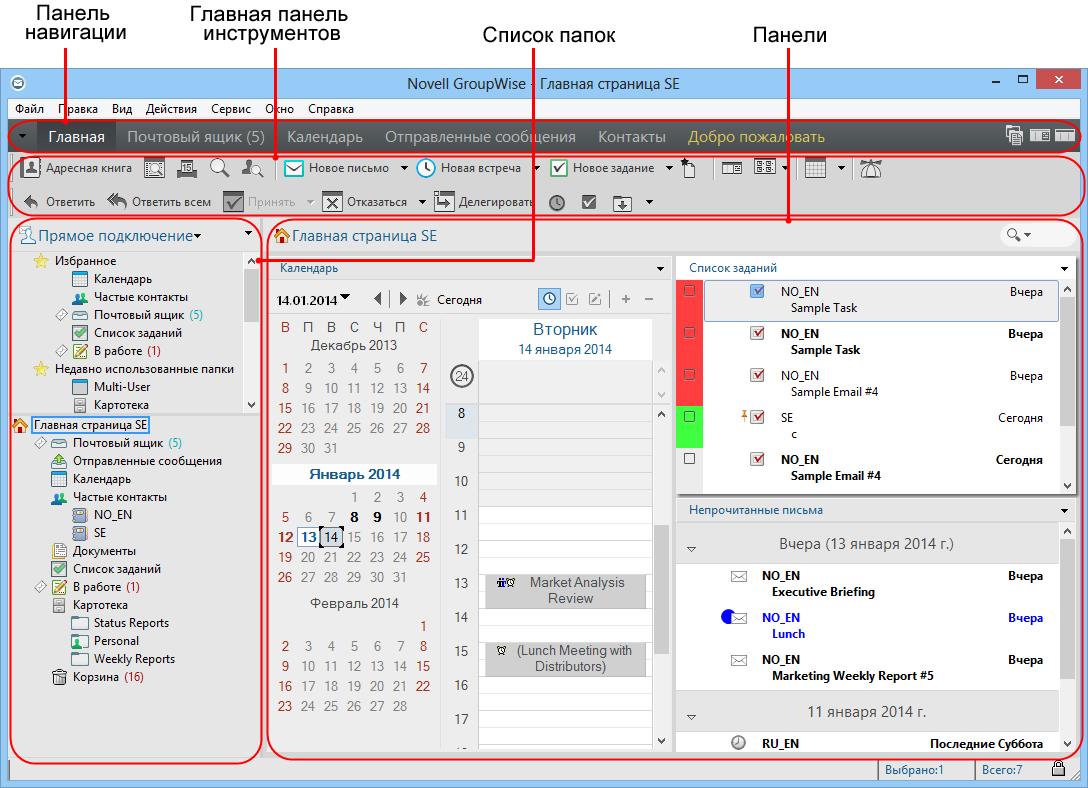Click the envelope icon of Executive Briefing
The image size is (1088, 788).
coord(739,576)
